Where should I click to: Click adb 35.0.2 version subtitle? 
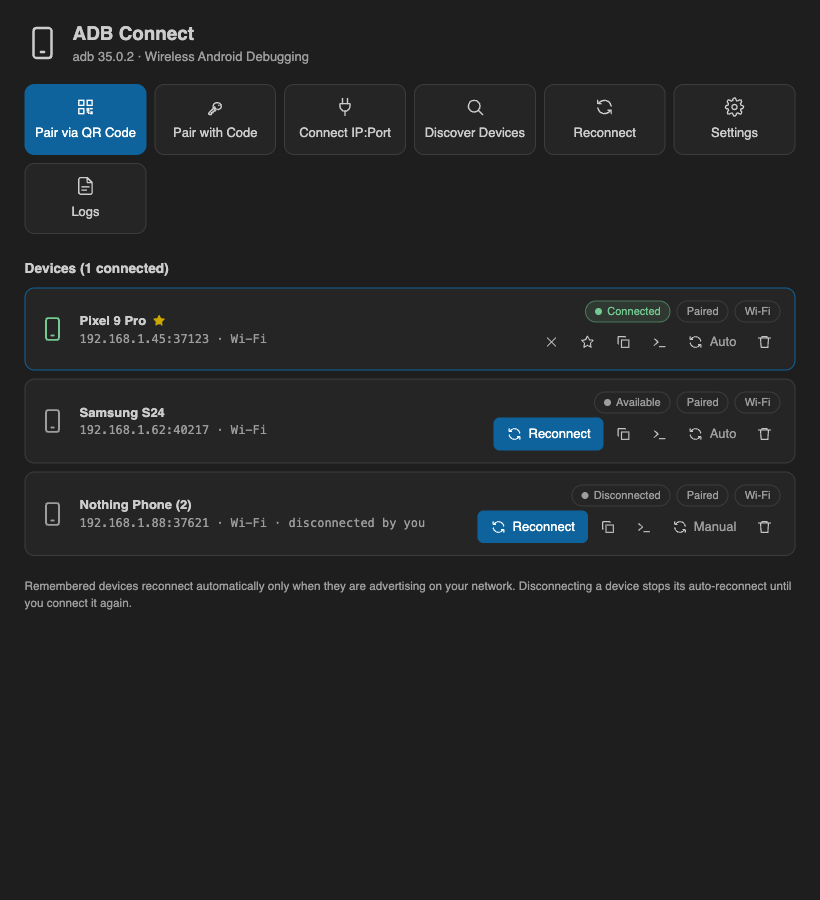[x=191, y=57]
